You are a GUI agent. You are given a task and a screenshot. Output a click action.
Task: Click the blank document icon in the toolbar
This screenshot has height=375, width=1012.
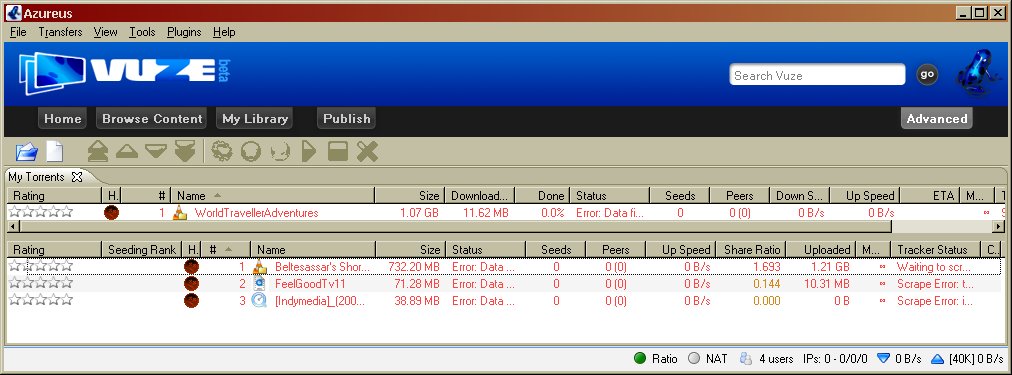(x=54, y=152)
